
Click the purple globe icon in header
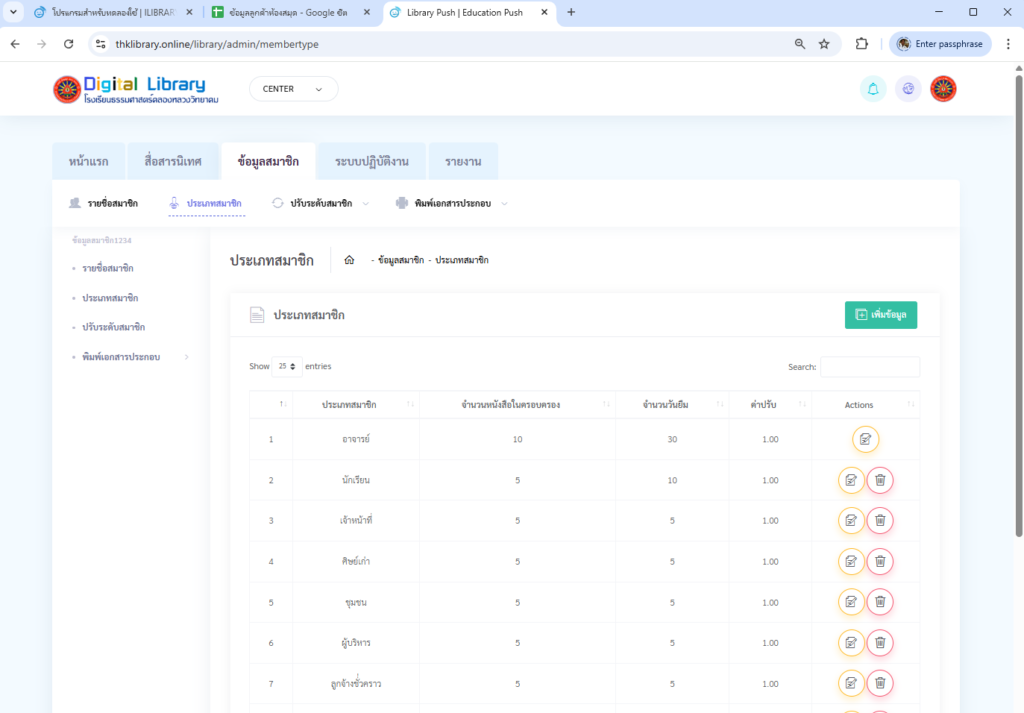pos(908,89)
